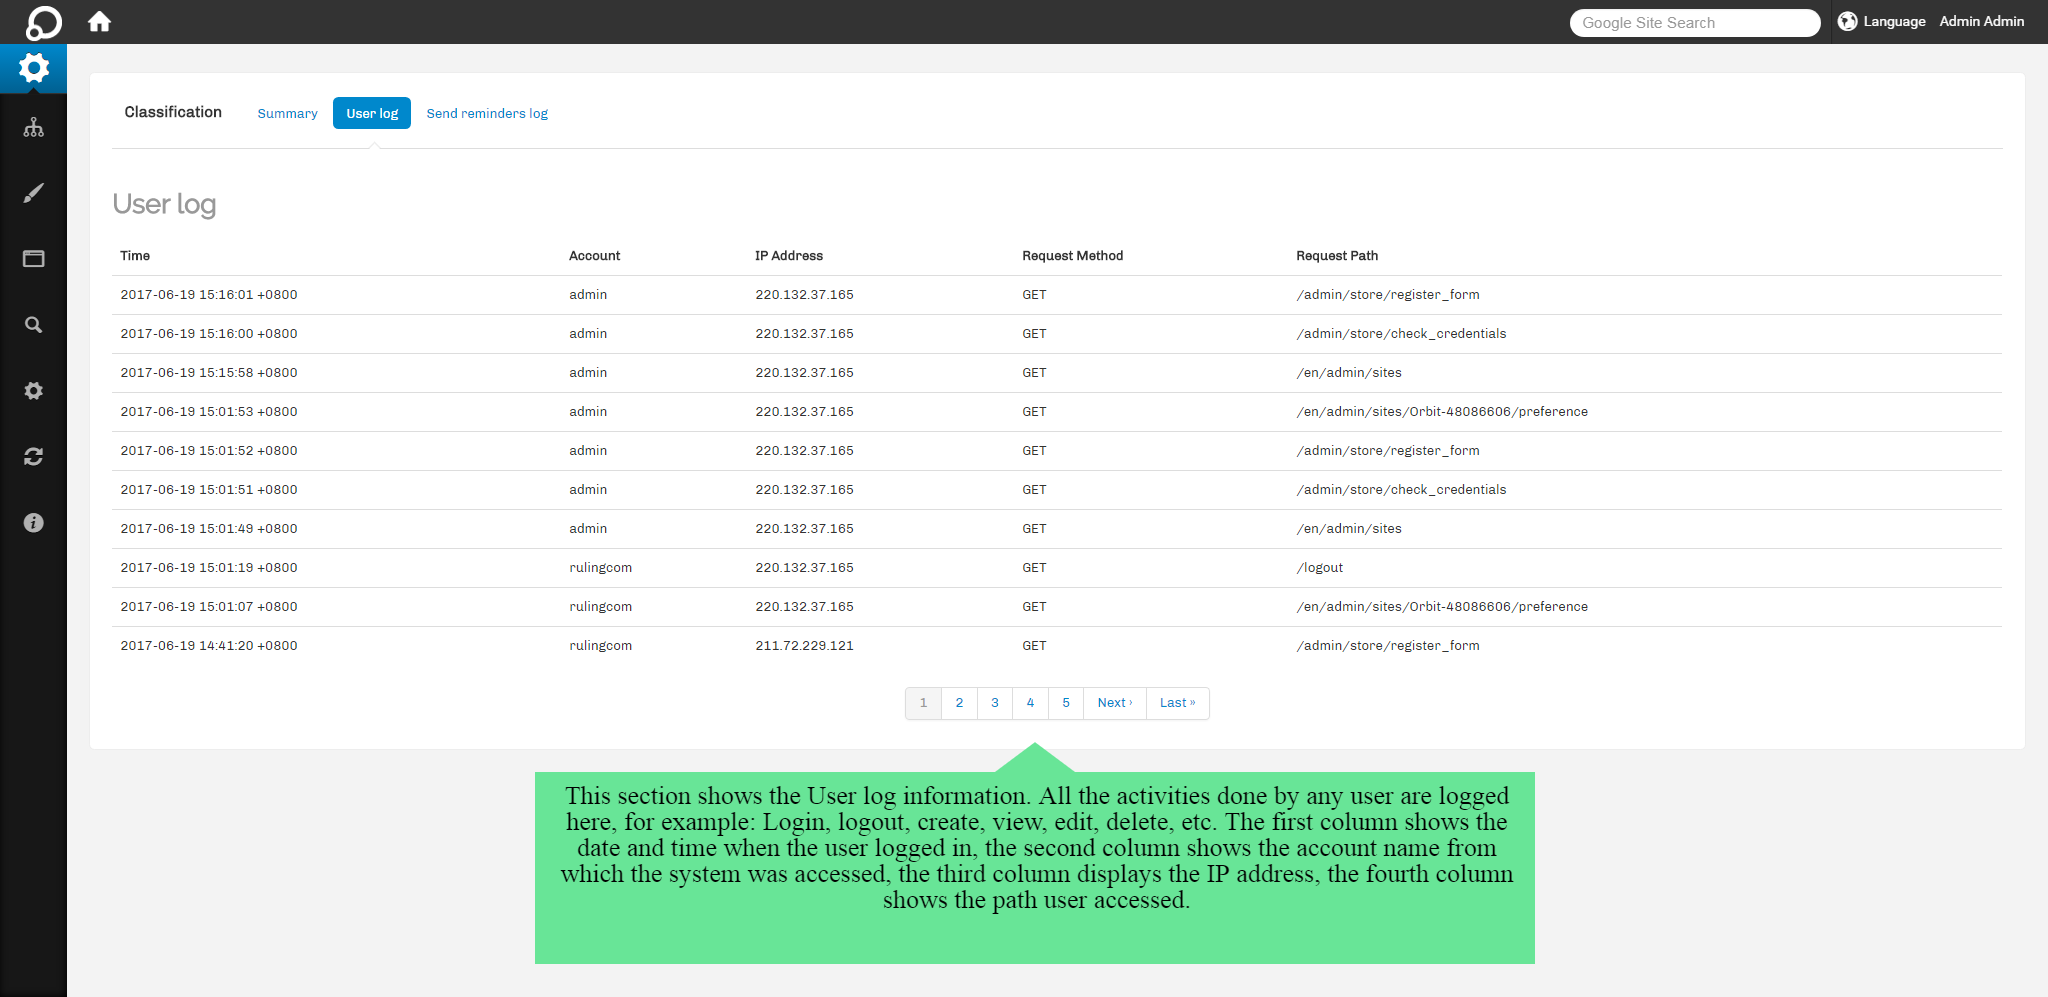Click the Orbit logo icon

43,22
